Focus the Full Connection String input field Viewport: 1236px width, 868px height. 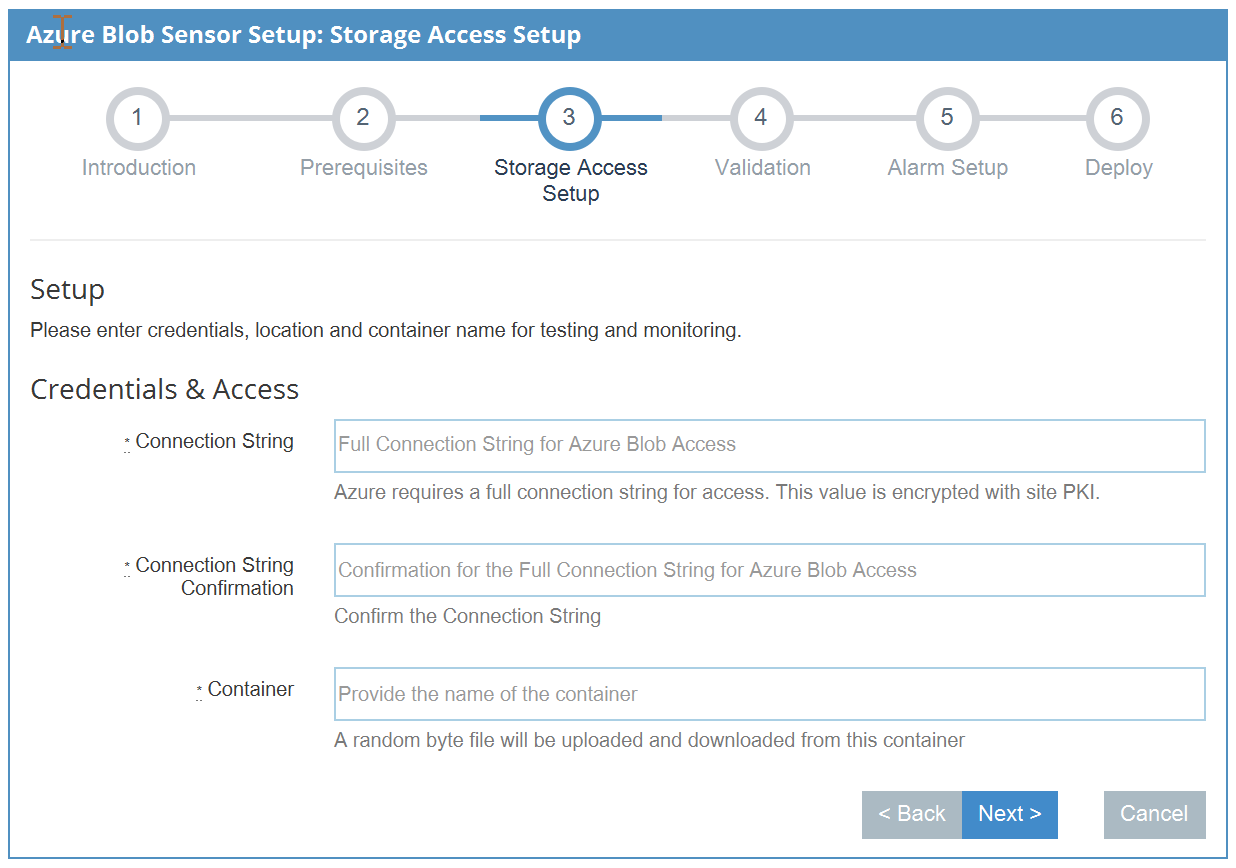pos(769,446)
